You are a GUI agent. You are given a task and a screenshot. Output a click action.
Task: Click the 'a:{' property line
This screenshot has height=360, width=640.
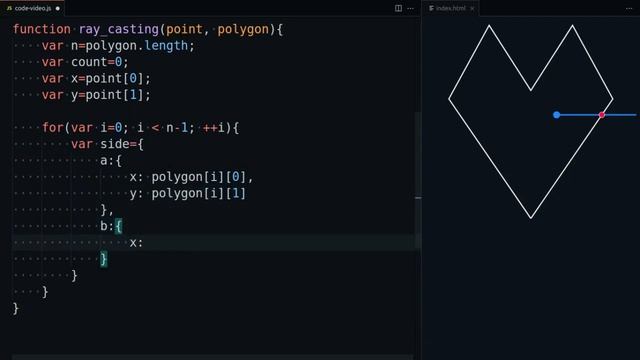[x=111, y=160]
